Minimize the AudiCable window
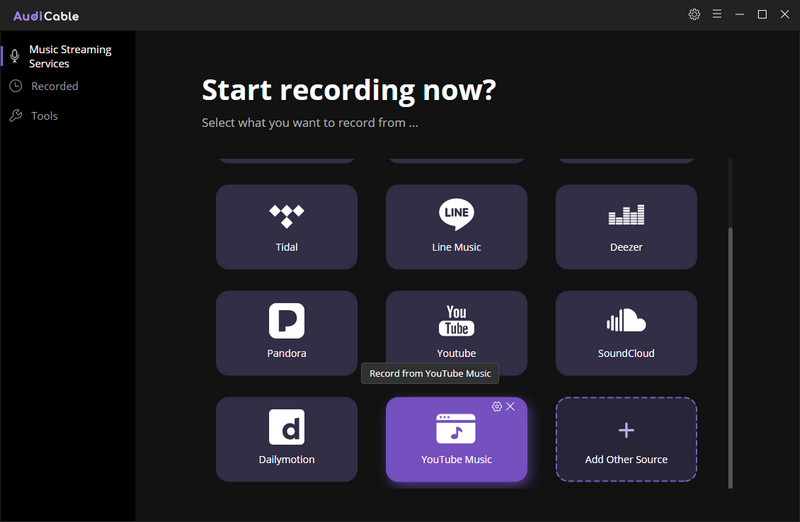 point(739,14)
